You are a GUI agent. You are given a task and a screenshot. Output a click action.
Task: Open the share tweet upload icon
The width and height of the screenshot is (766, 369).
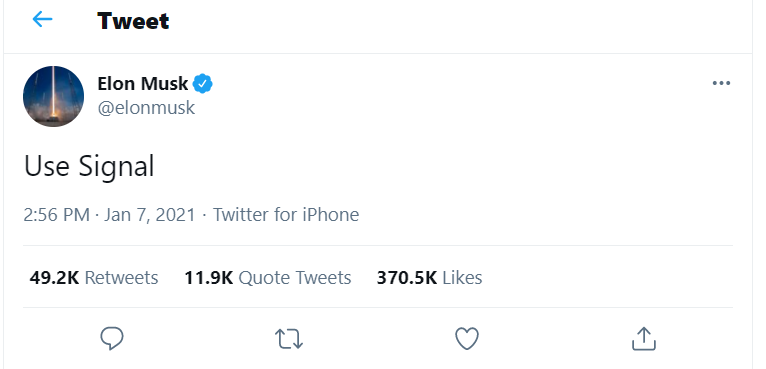[x=643, y=338]
